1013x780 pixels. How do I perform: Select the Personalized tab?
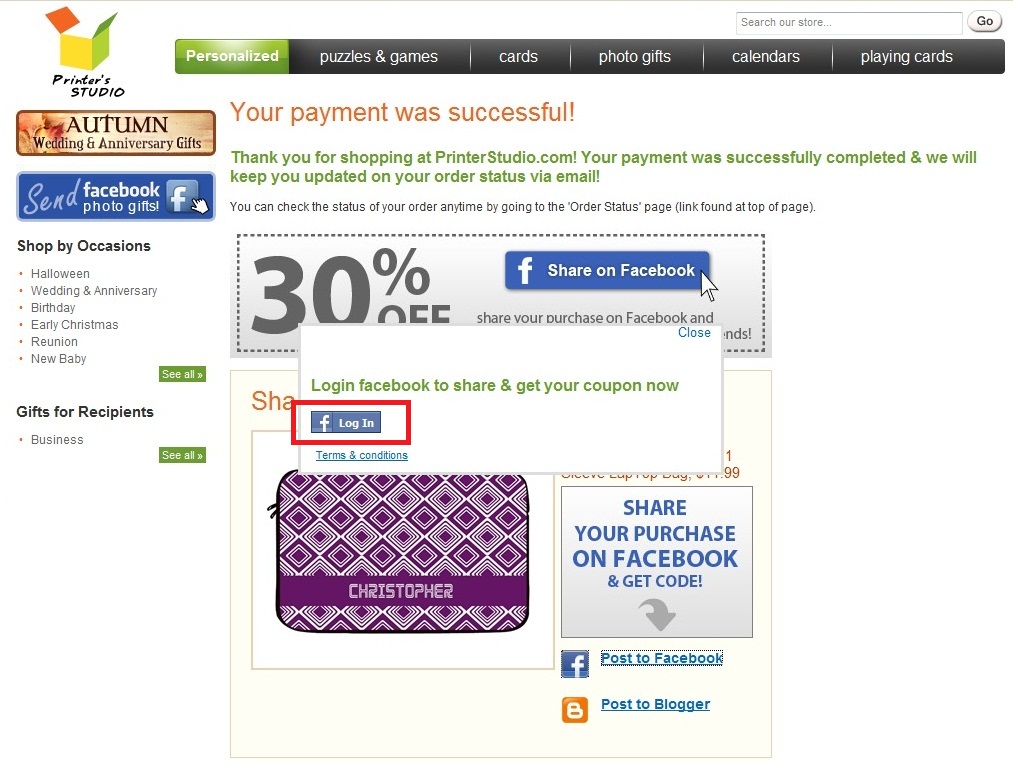pos(232,56)
